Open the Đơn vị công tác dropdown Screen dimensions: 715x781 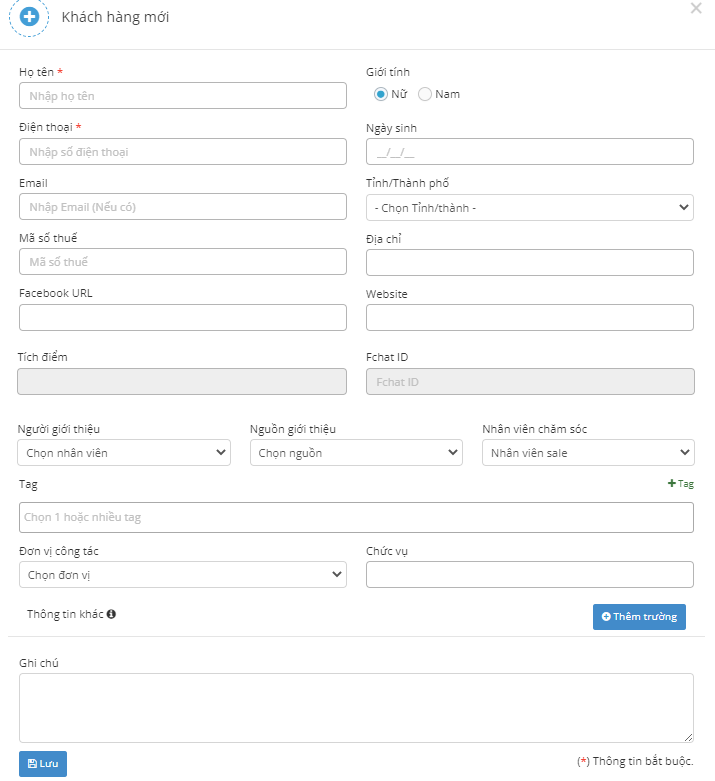pyautogui.click(x=182, y=575)
